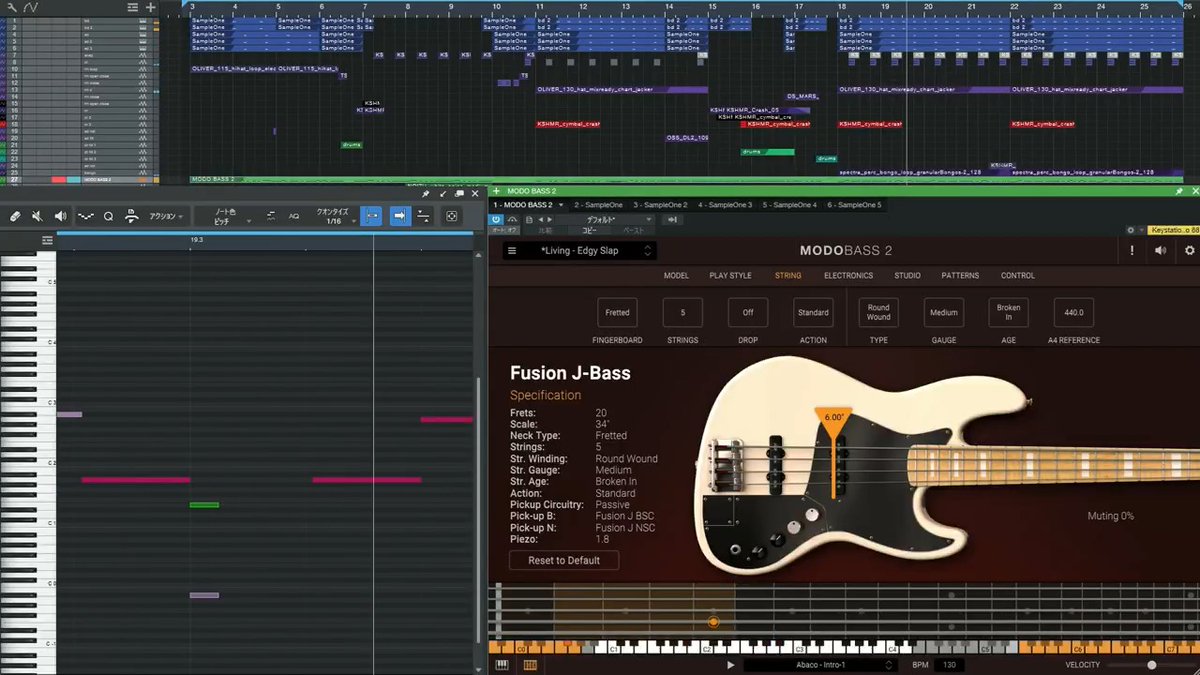Switch to the 3 - SampleOne 2 tab
Image resolution: width=1200 pixels, height=675 pixels.
[x=660, y=205]
